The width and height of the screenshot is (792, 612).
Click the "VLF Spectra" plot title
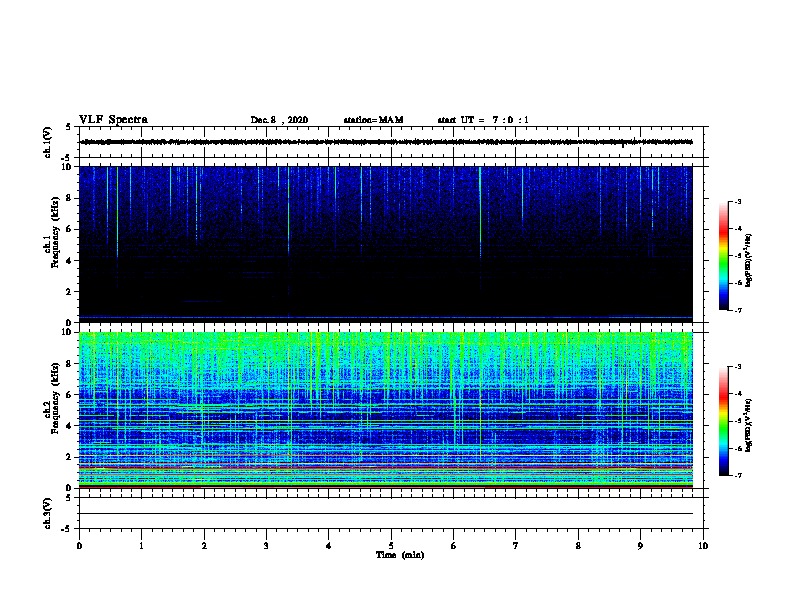coord(113,120)
